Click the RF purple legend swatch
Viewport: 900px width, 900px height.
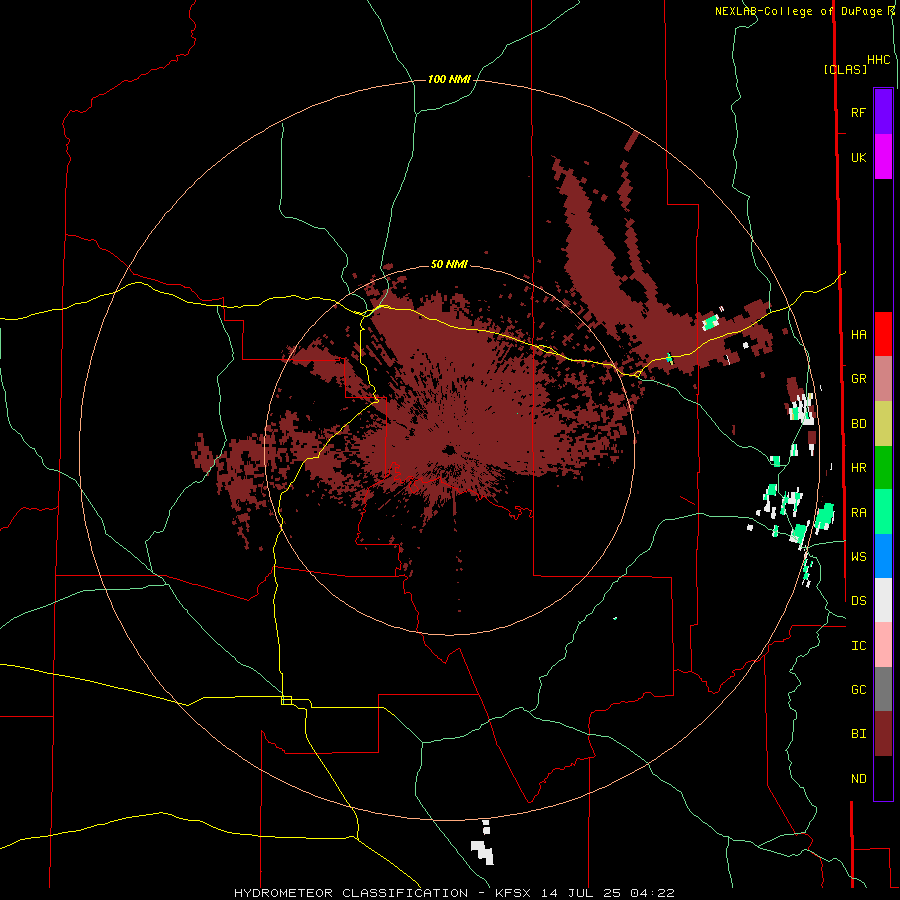pyautogui.click(x=883, y=112)
